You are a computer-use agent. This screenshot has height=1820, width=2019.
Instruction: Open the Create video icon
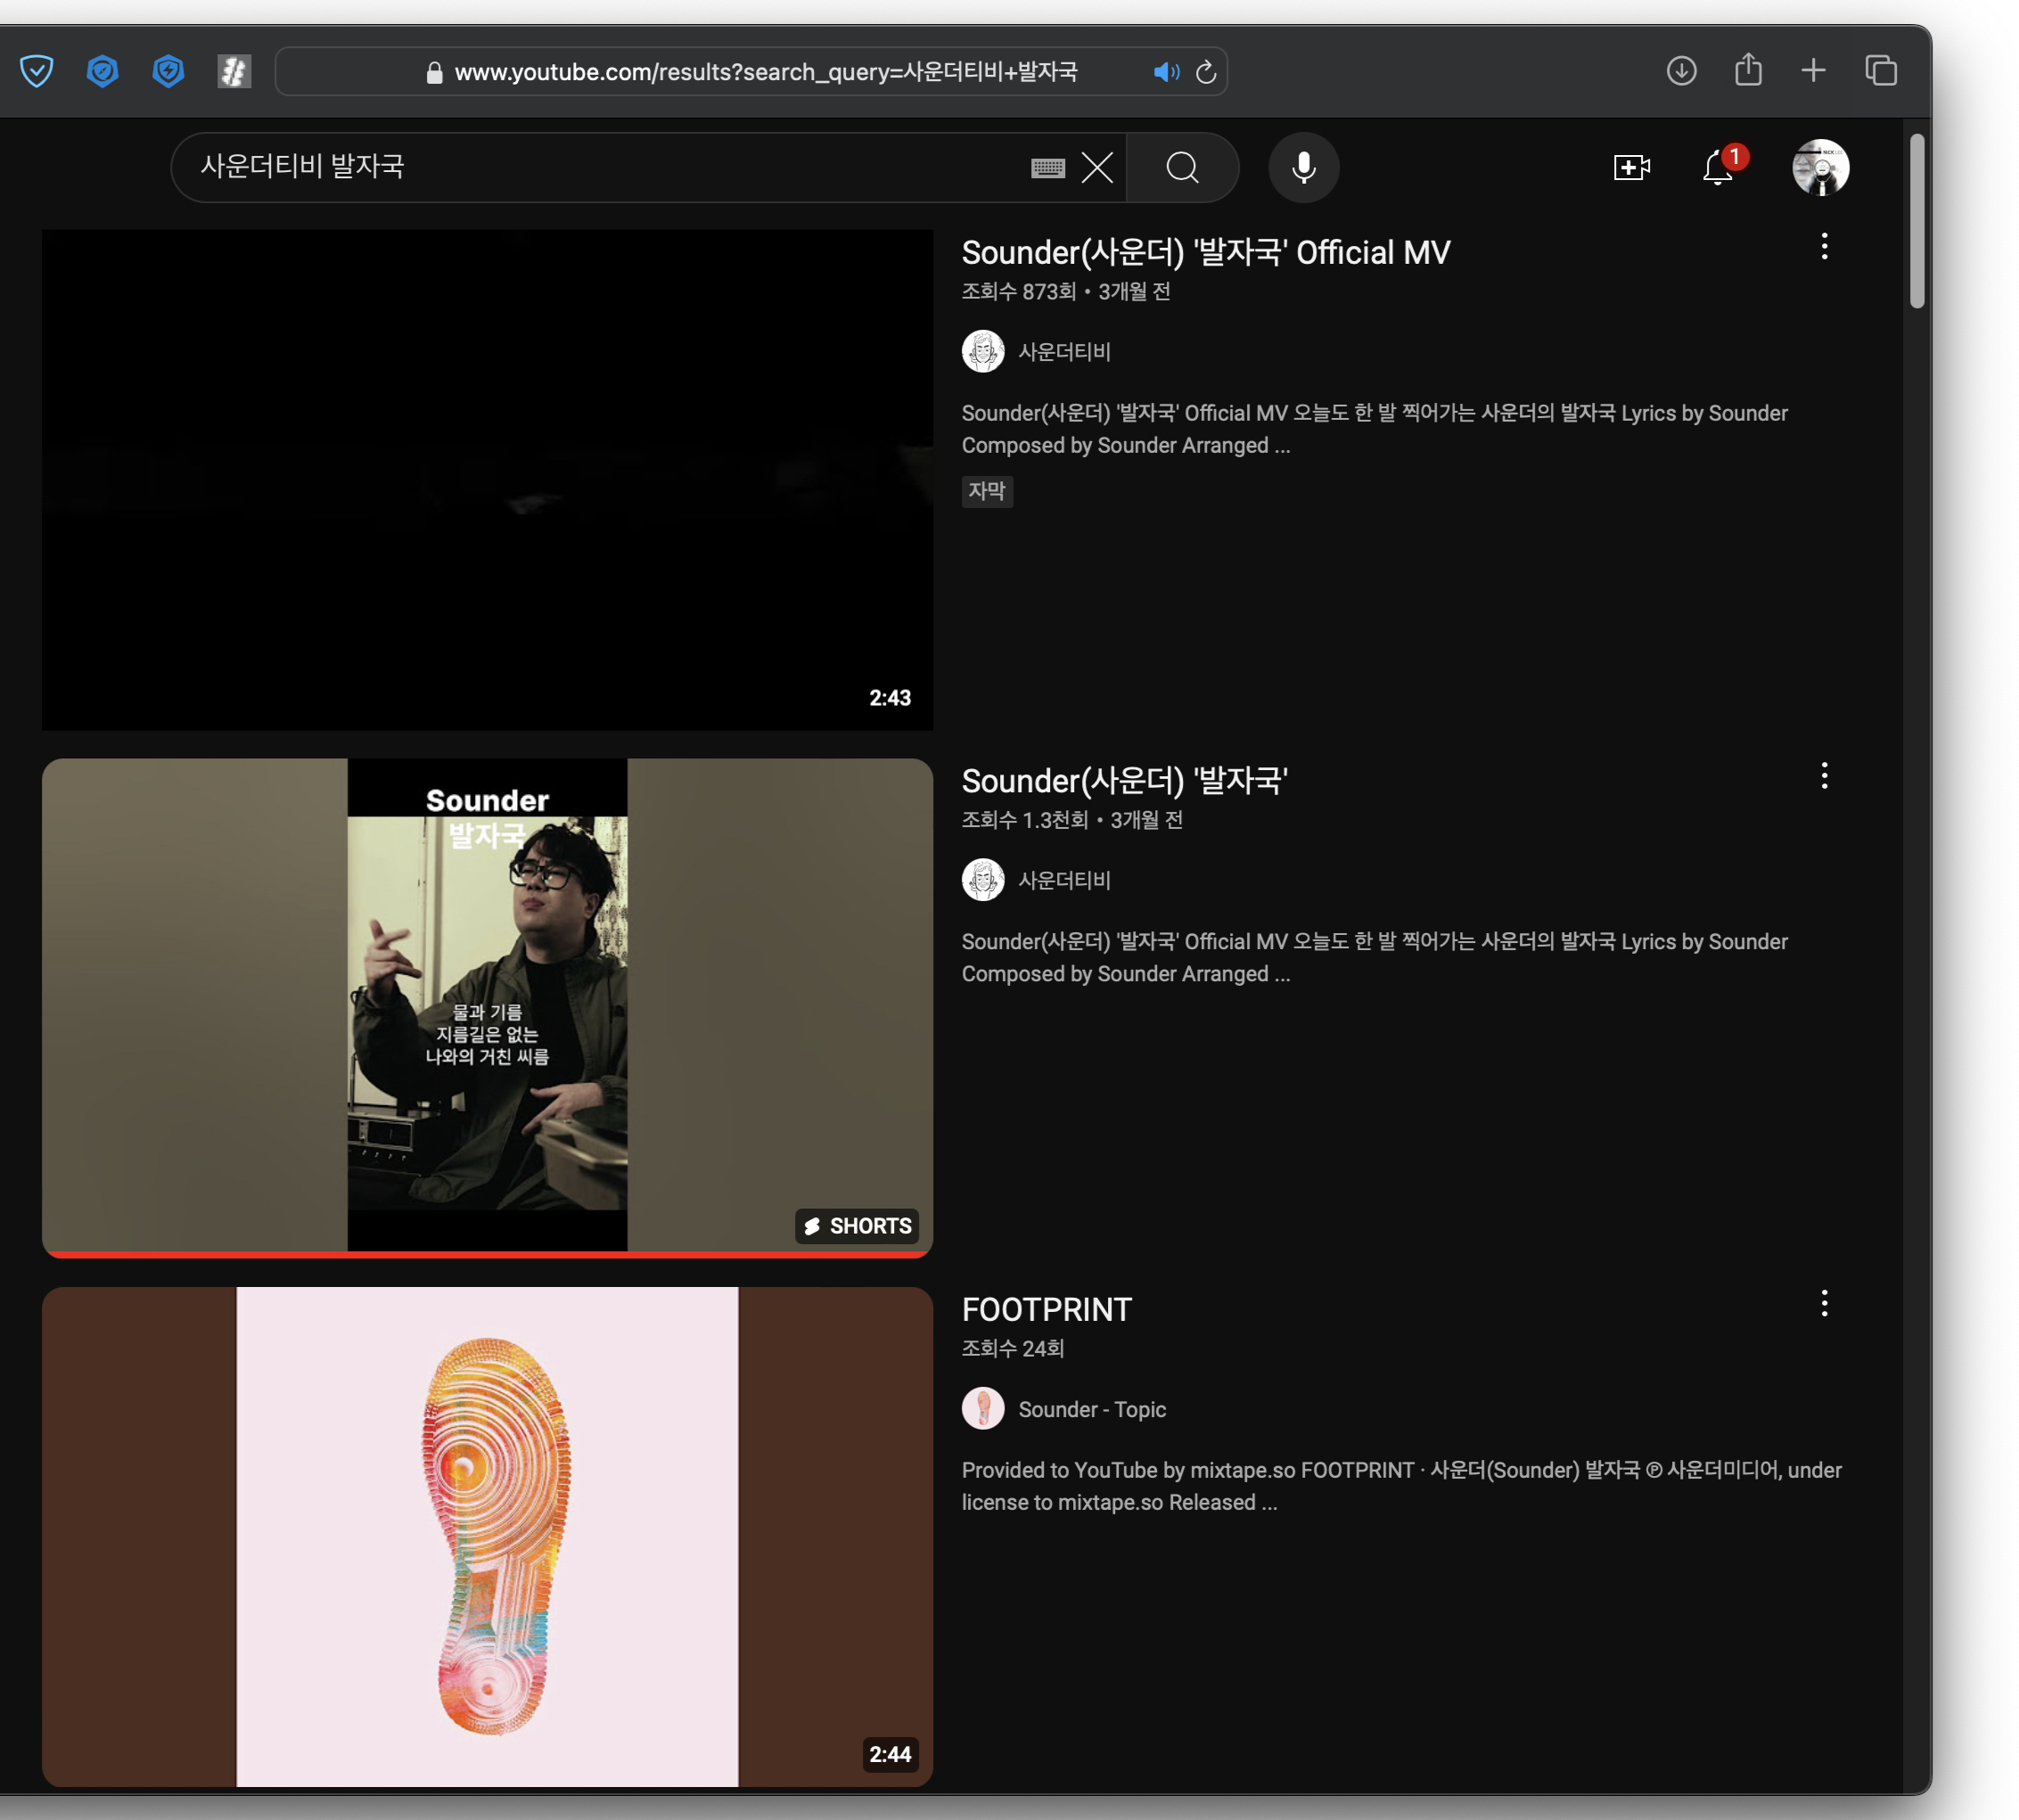[1631, 167]
